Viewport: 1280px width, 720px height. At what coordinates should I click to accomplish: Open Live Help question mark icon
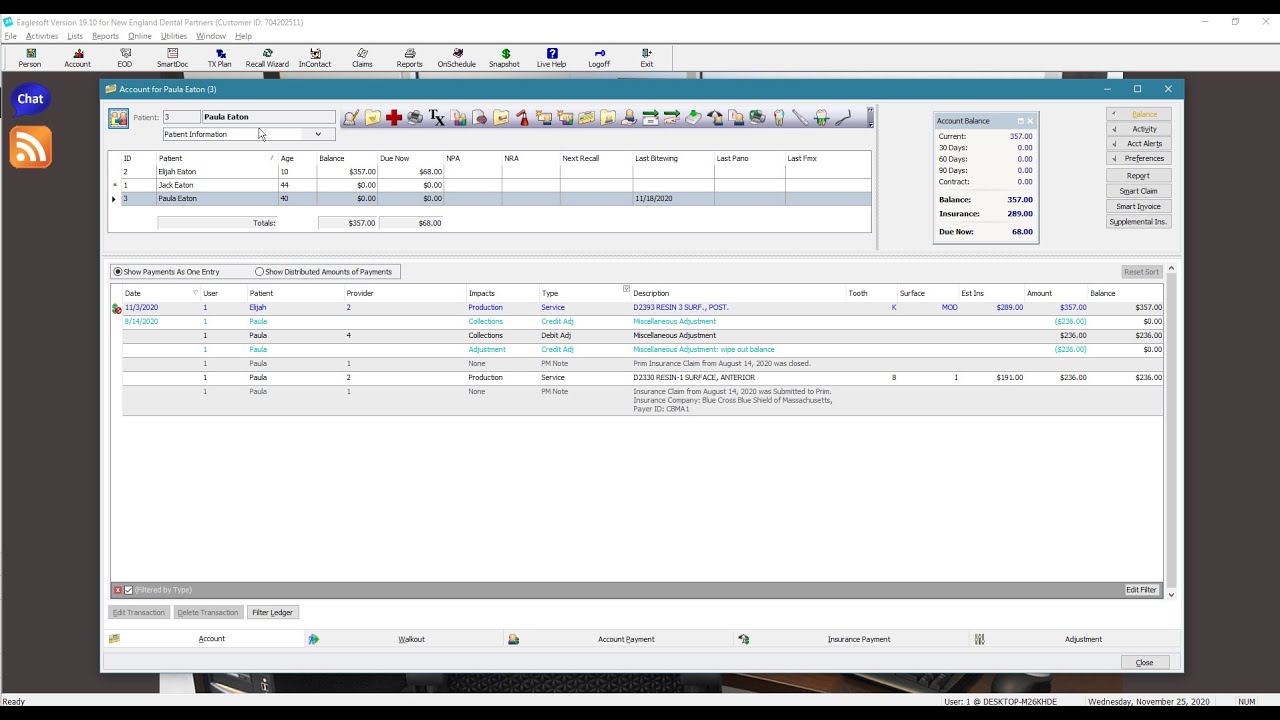coord(551,58)
